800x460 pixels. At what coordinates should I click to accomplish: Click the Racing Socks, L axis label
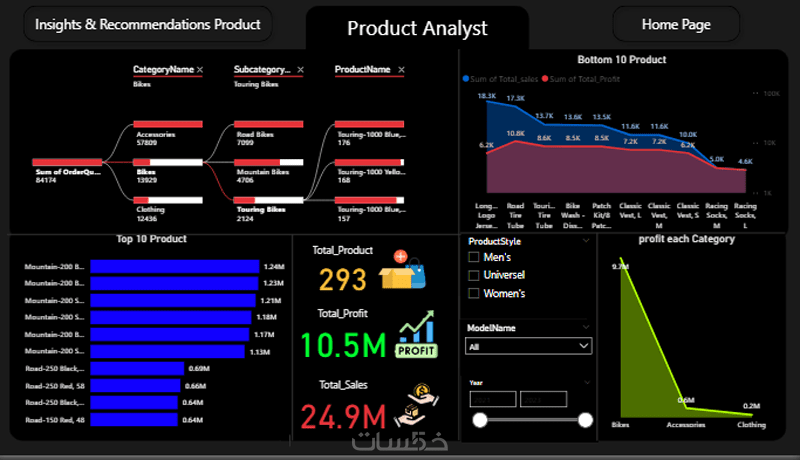coord(745,216)
